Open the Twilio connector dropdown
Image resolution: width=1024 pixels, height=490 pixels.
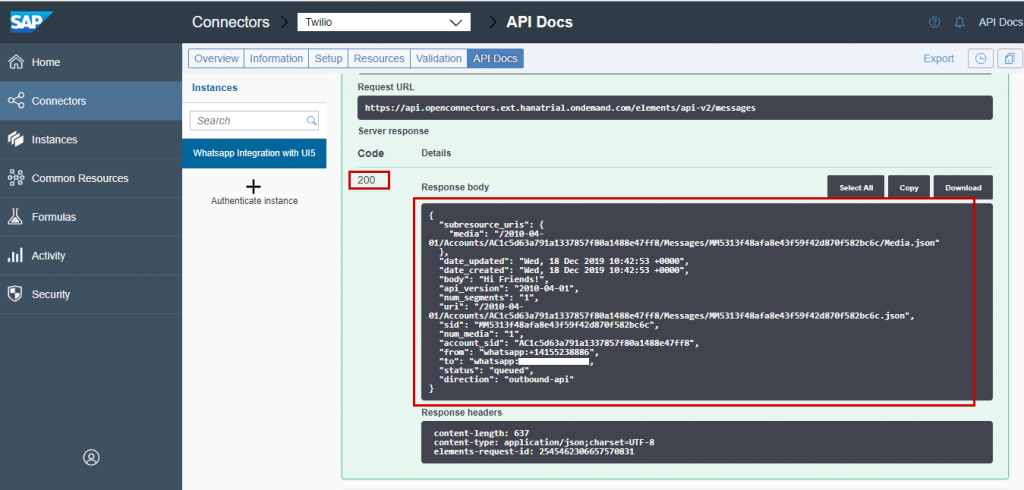click(384, 22)
